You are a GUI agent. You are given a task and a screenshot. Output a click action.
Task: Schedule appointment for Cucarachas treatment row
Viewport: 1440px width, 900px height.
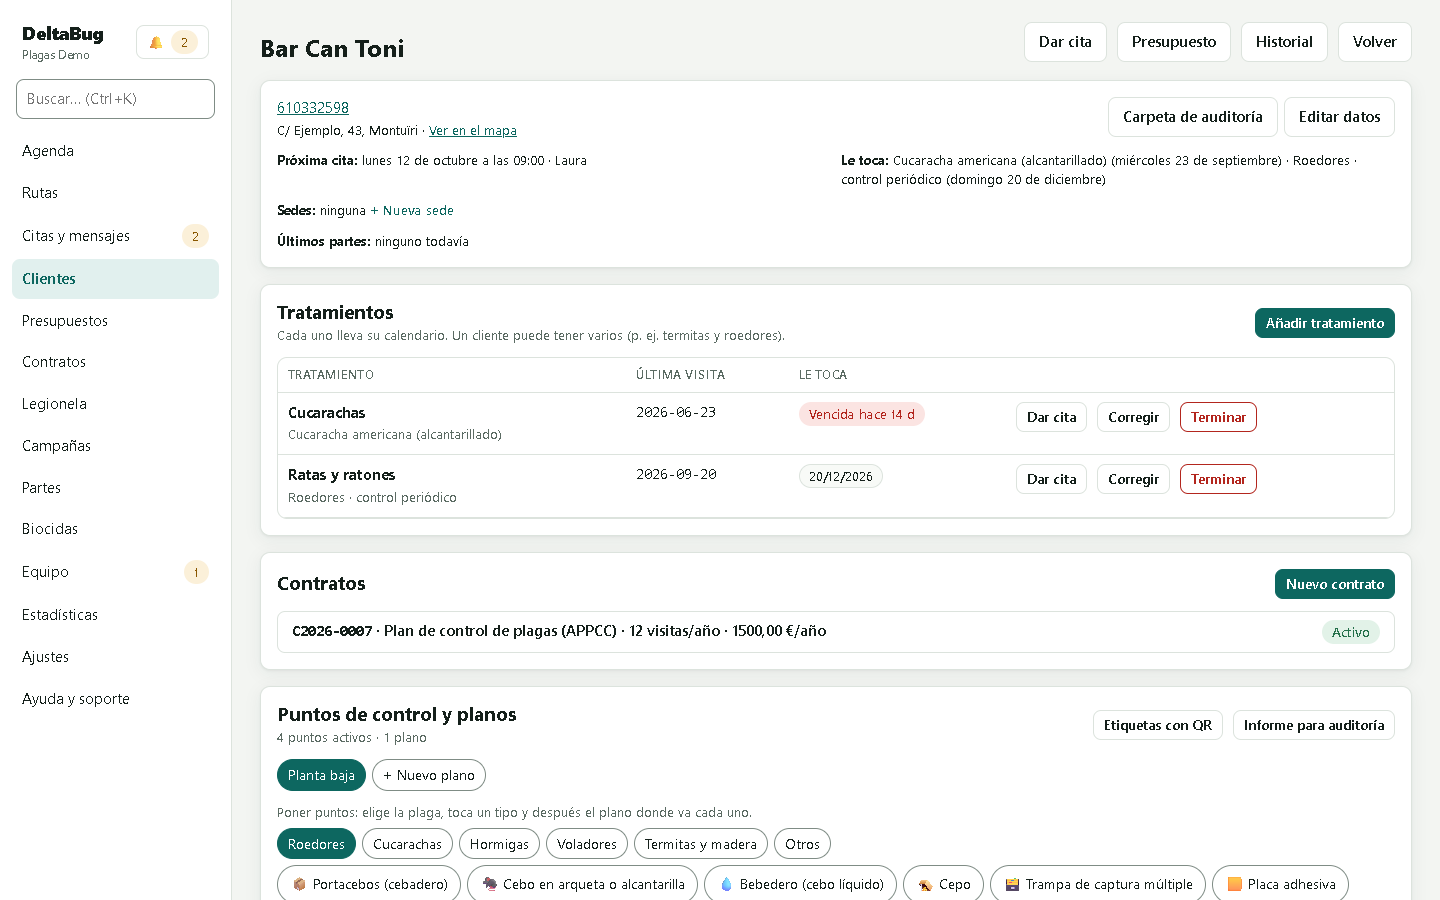pyautogui.click(x=1052, y=417)
